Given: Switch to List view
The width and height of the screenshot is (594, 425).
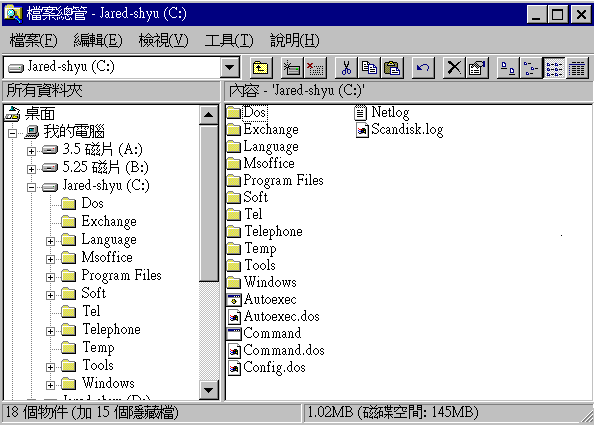Looking at the screenshot, I should (x=554, y=68).
